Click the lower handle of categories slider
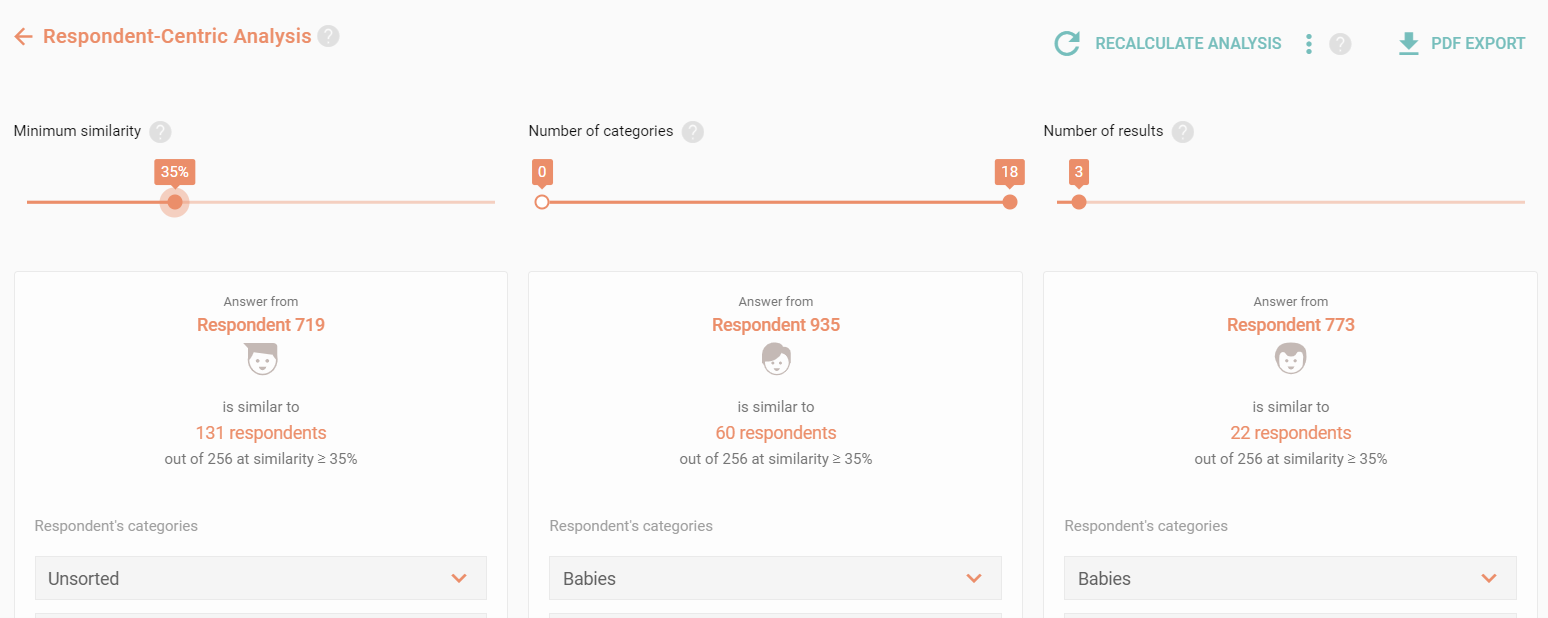 (x=542, y=202)
